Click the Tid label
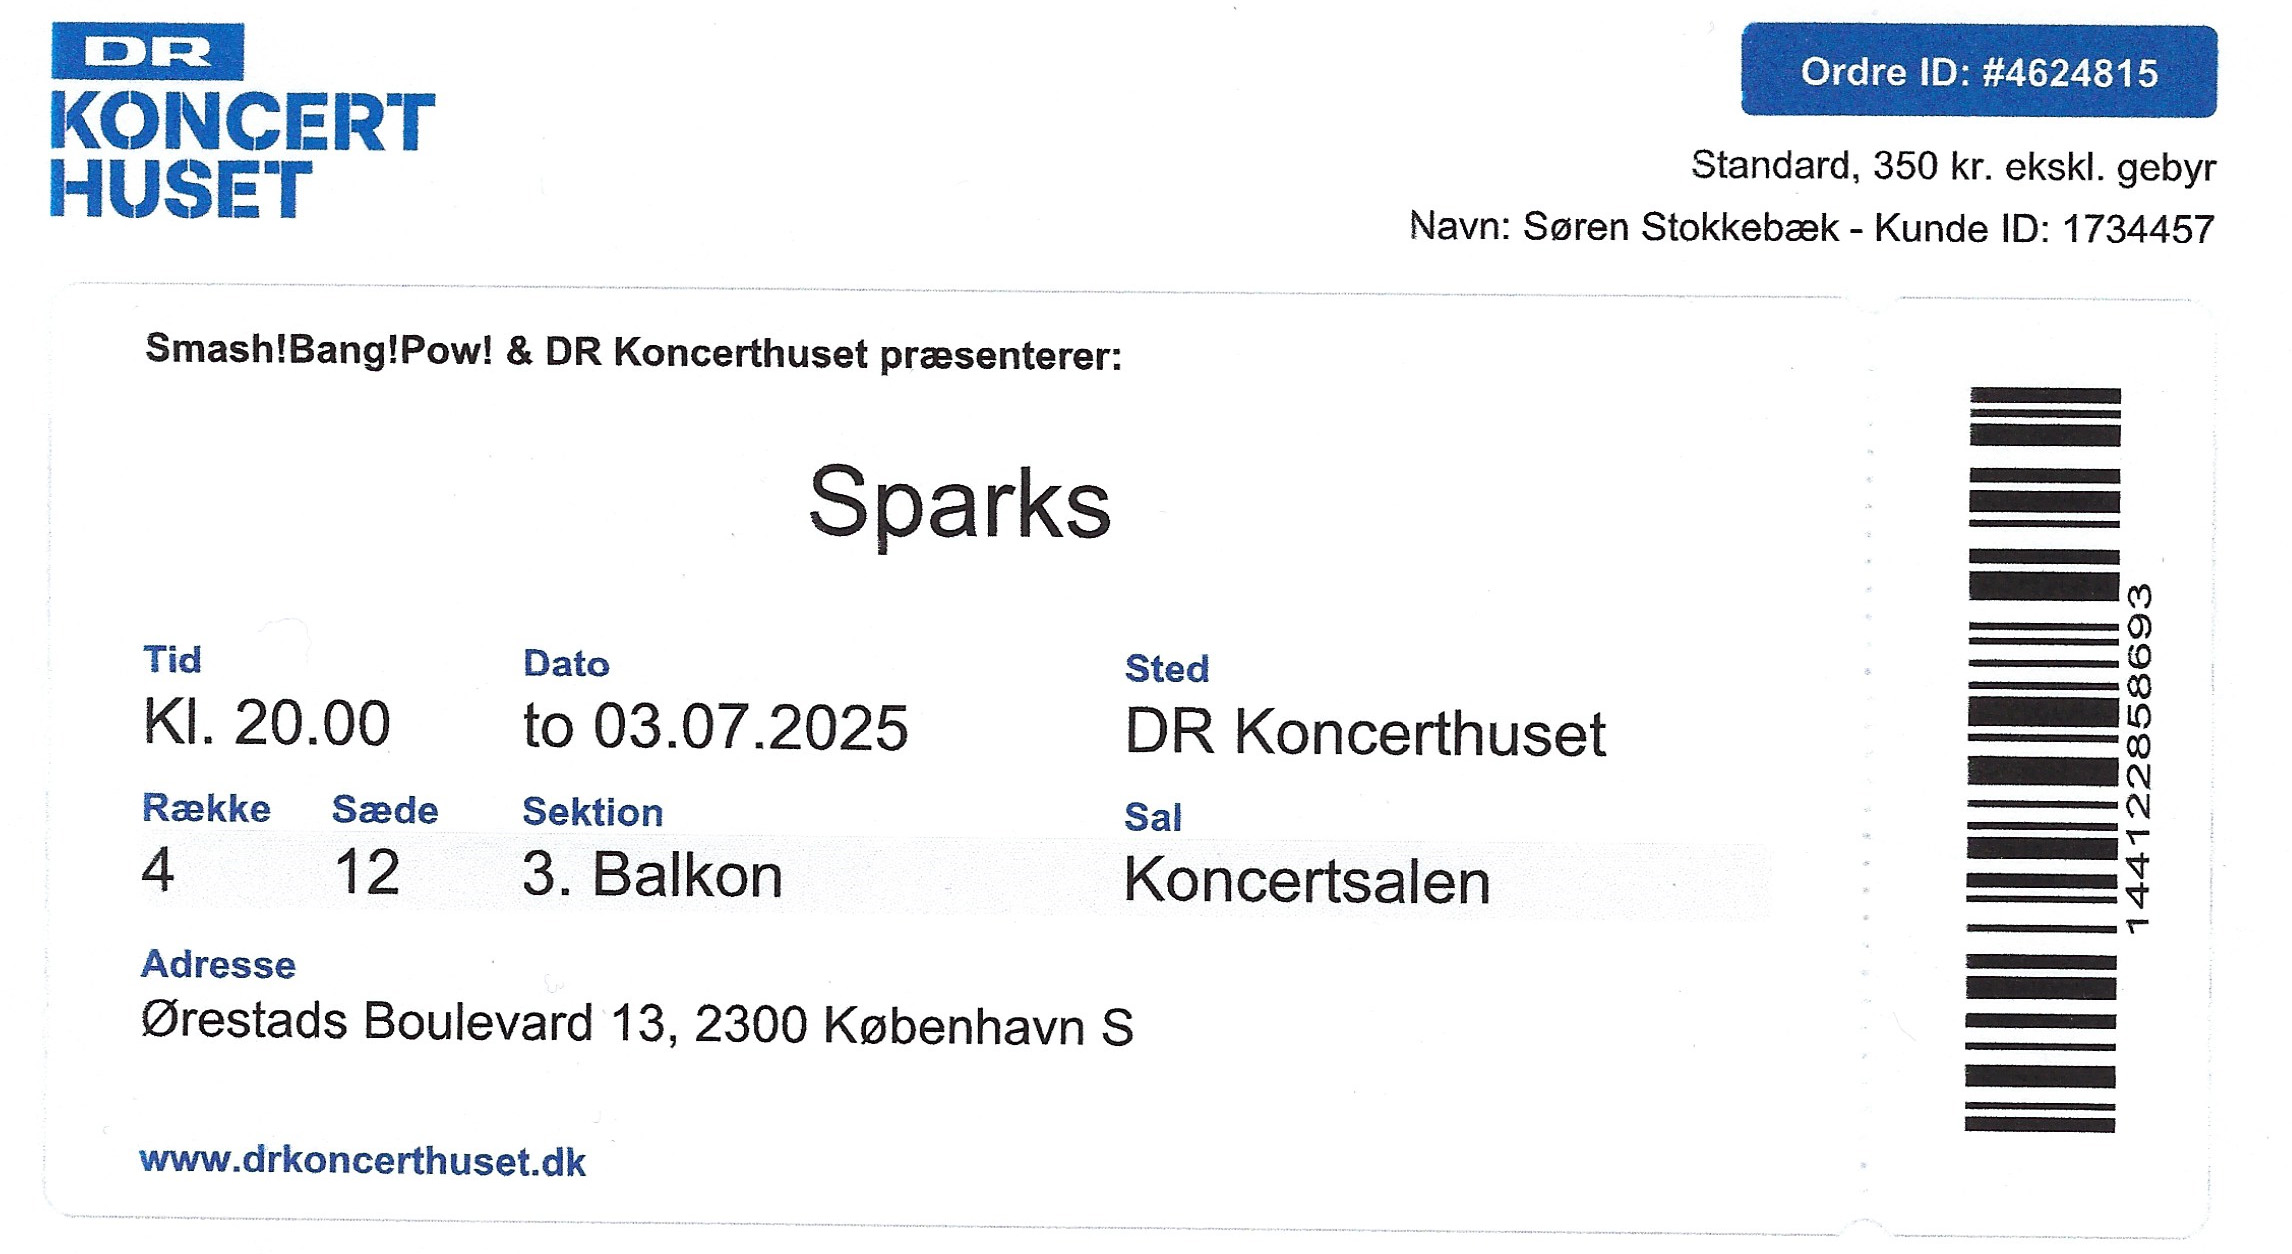Viewport: 2292px width, 1254px height. 172,659
